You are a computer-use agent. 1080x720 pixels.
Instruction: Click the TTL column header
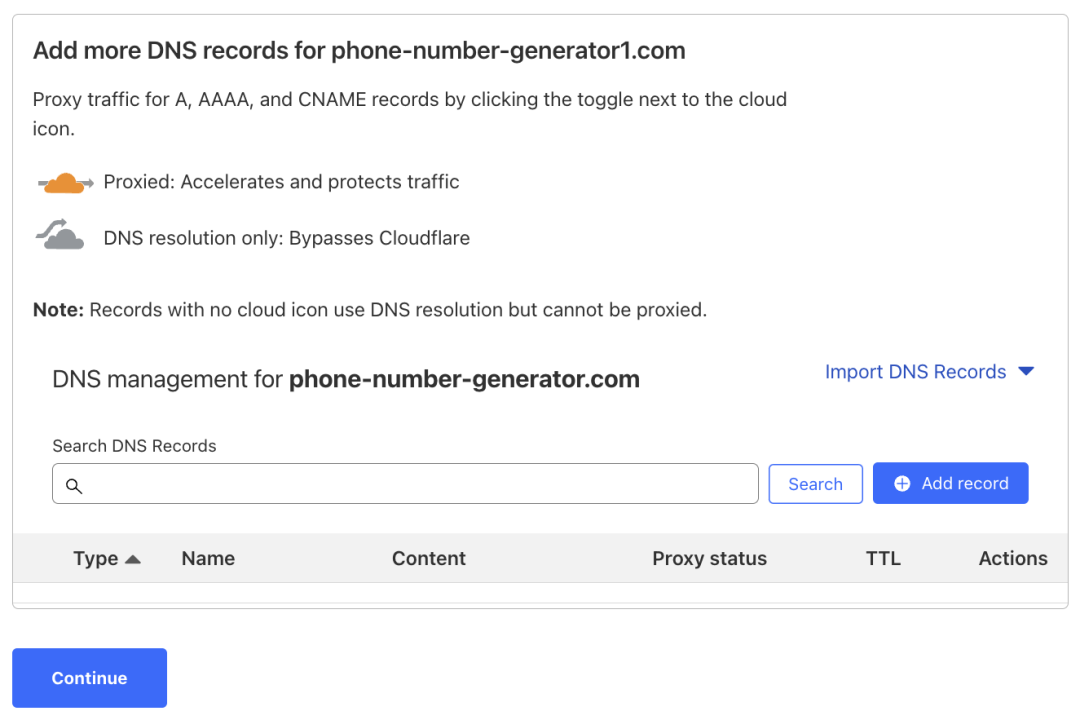click(883, 559)
